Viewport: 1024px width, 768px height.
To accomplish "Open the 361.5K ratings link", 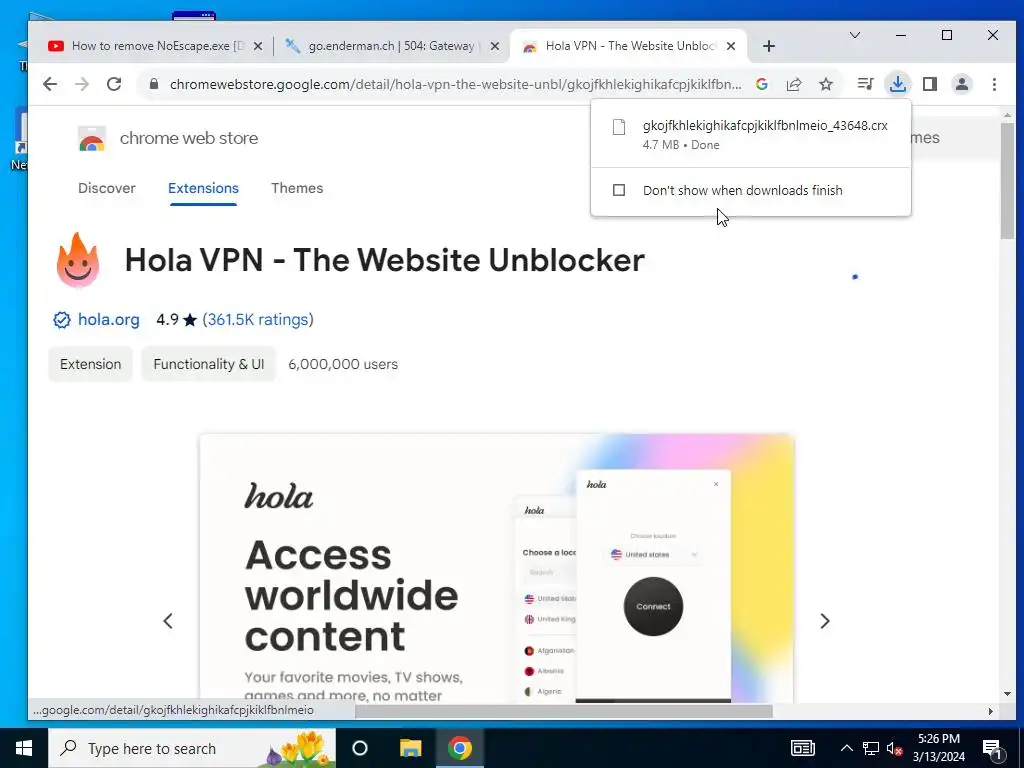I will click(x=258, y=319).
